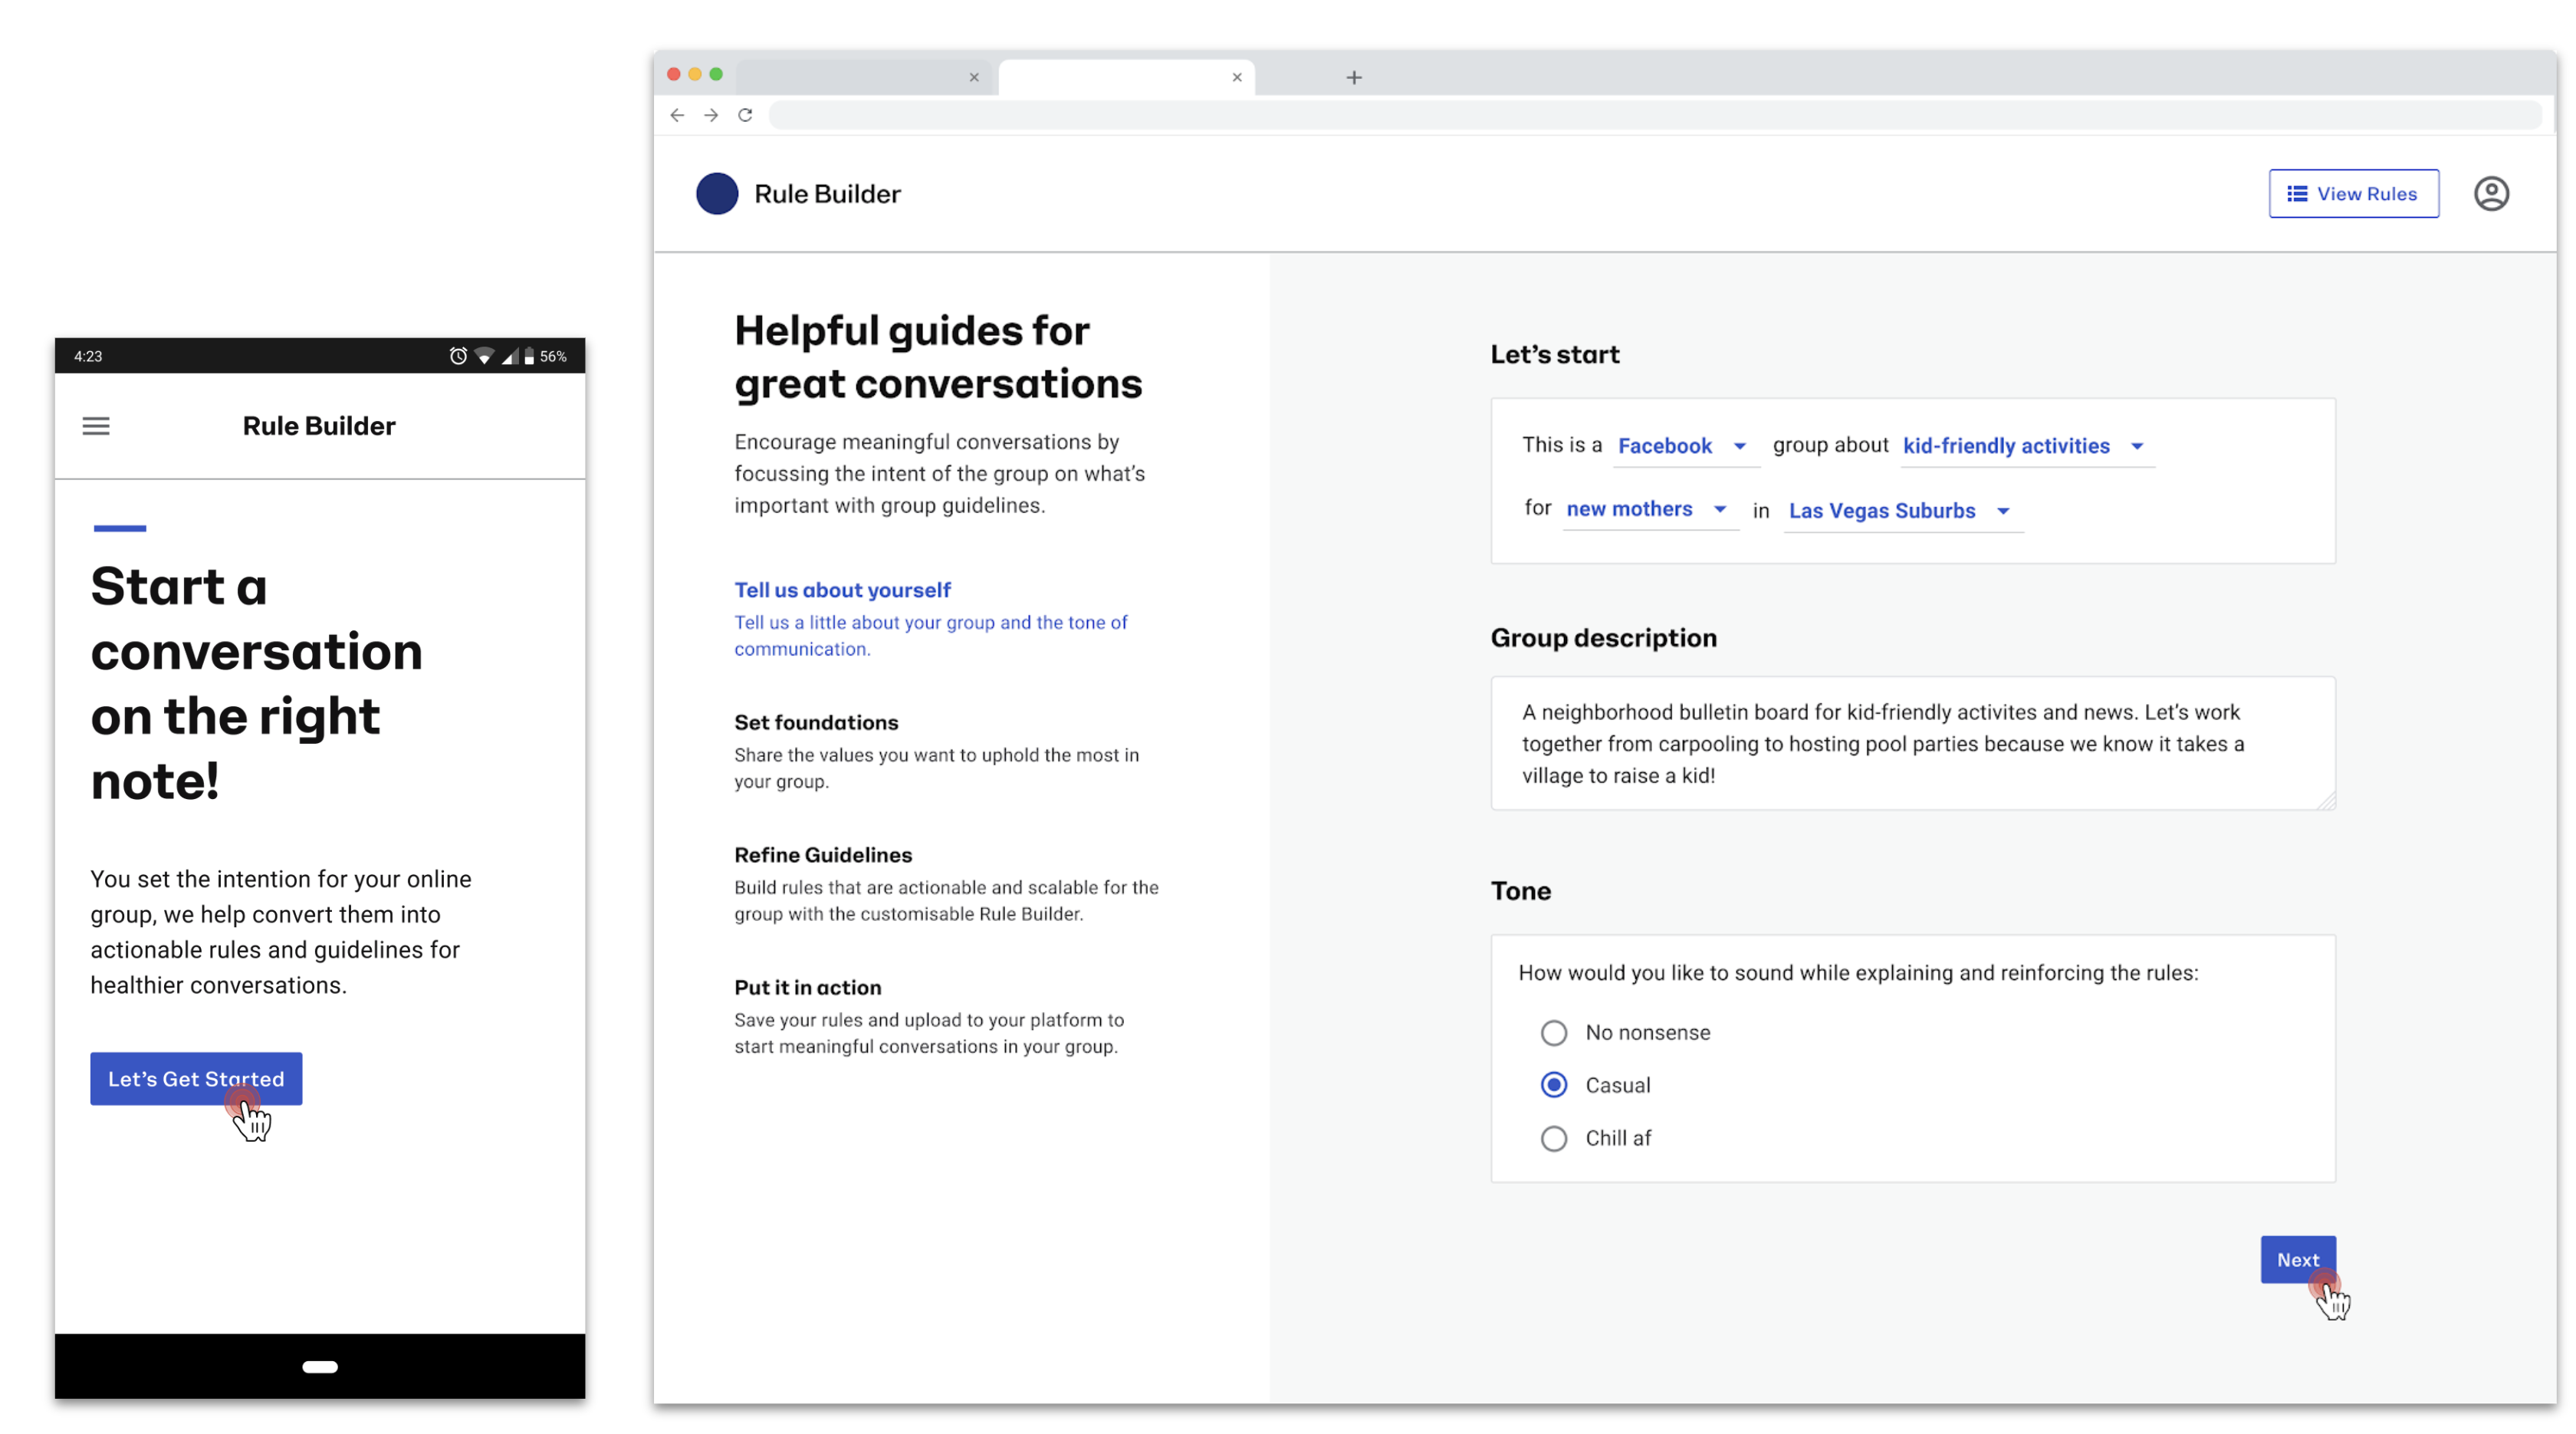Select the Casual tone radio button
This screenshot has height=1434, width=2576.
[1553, 1086]
